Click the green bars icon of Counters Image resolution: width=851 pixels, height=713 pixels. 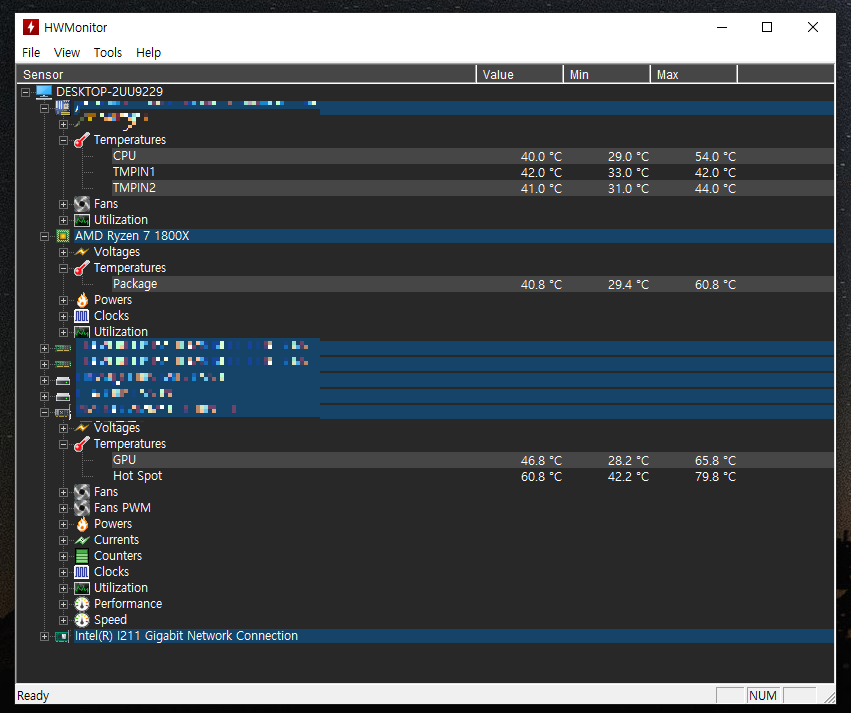click(x=81, y=556)
